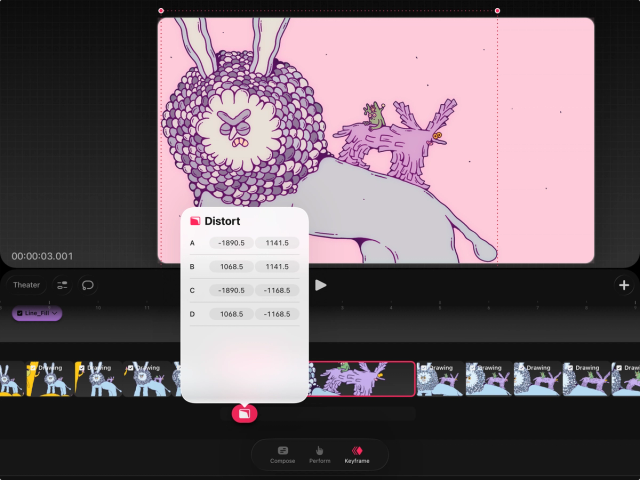Click the Distort icon in the popup header
Image resolution: width=640 pixels, height=480 pixels.
click(195, 221)
